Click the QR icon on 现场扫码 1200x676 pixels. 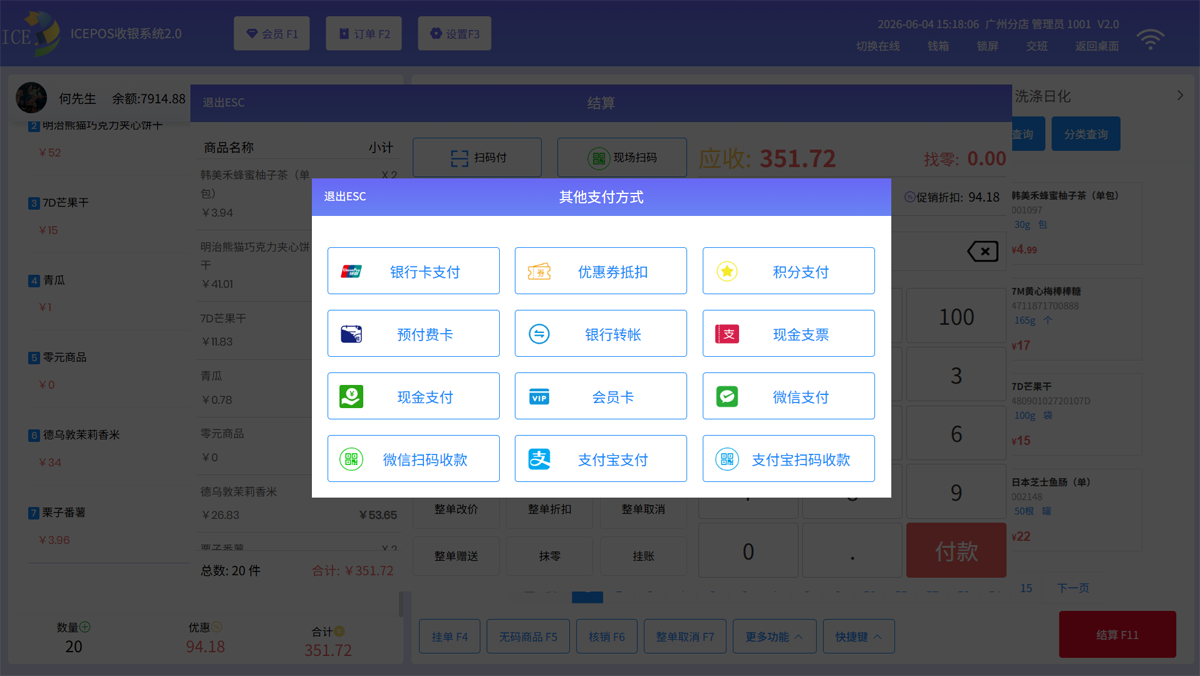598,158
